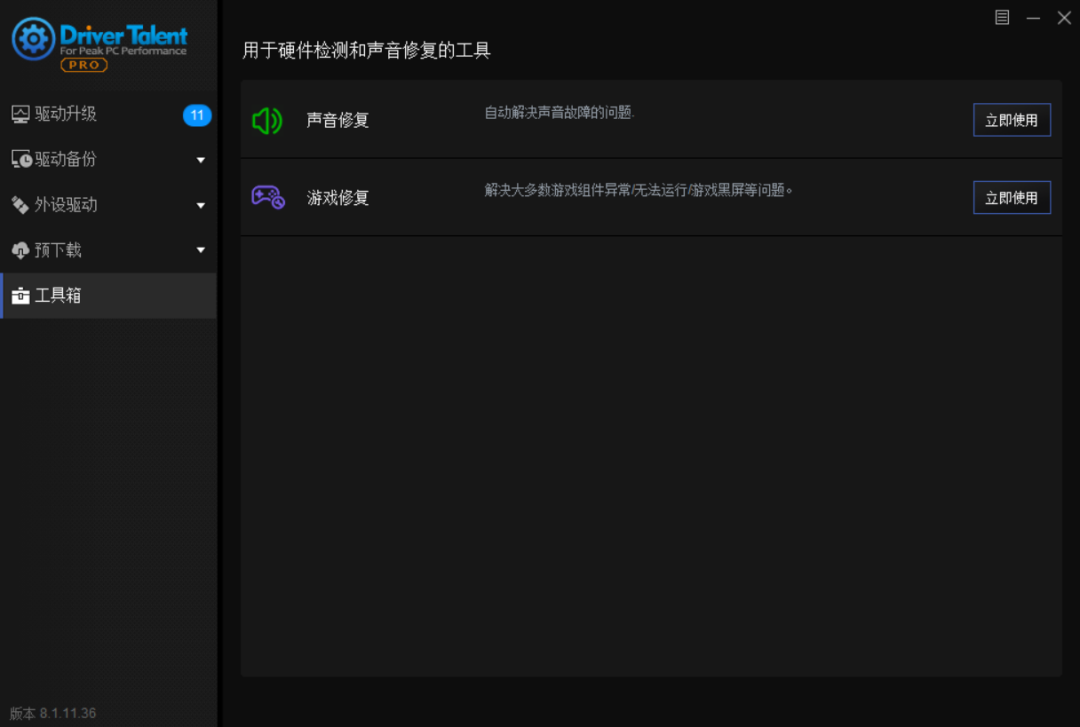Click the version text 版本 8.1.11.36
This screenshot has width=1080, height=727.
click(x=51, y=712)
